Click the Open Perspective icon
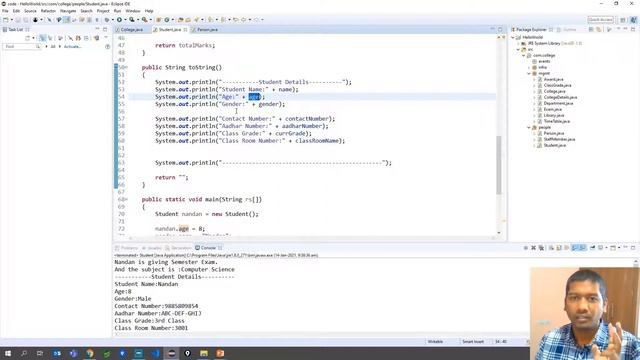The width and height of the screenshot is (640, 360). pos(623,20)
